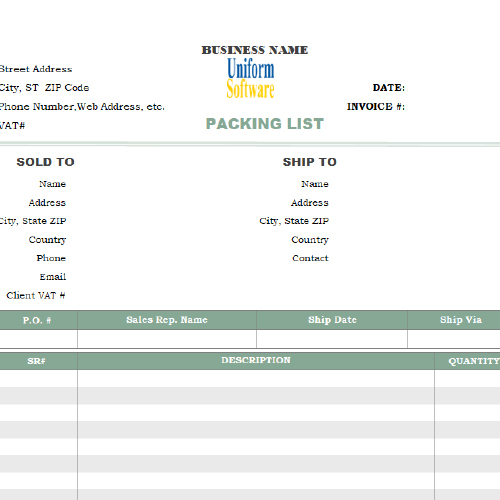Screen dimensions: 500x500
Task: Select the BUSINESS NAME heading cell
Action: click(x=255, y=50)
